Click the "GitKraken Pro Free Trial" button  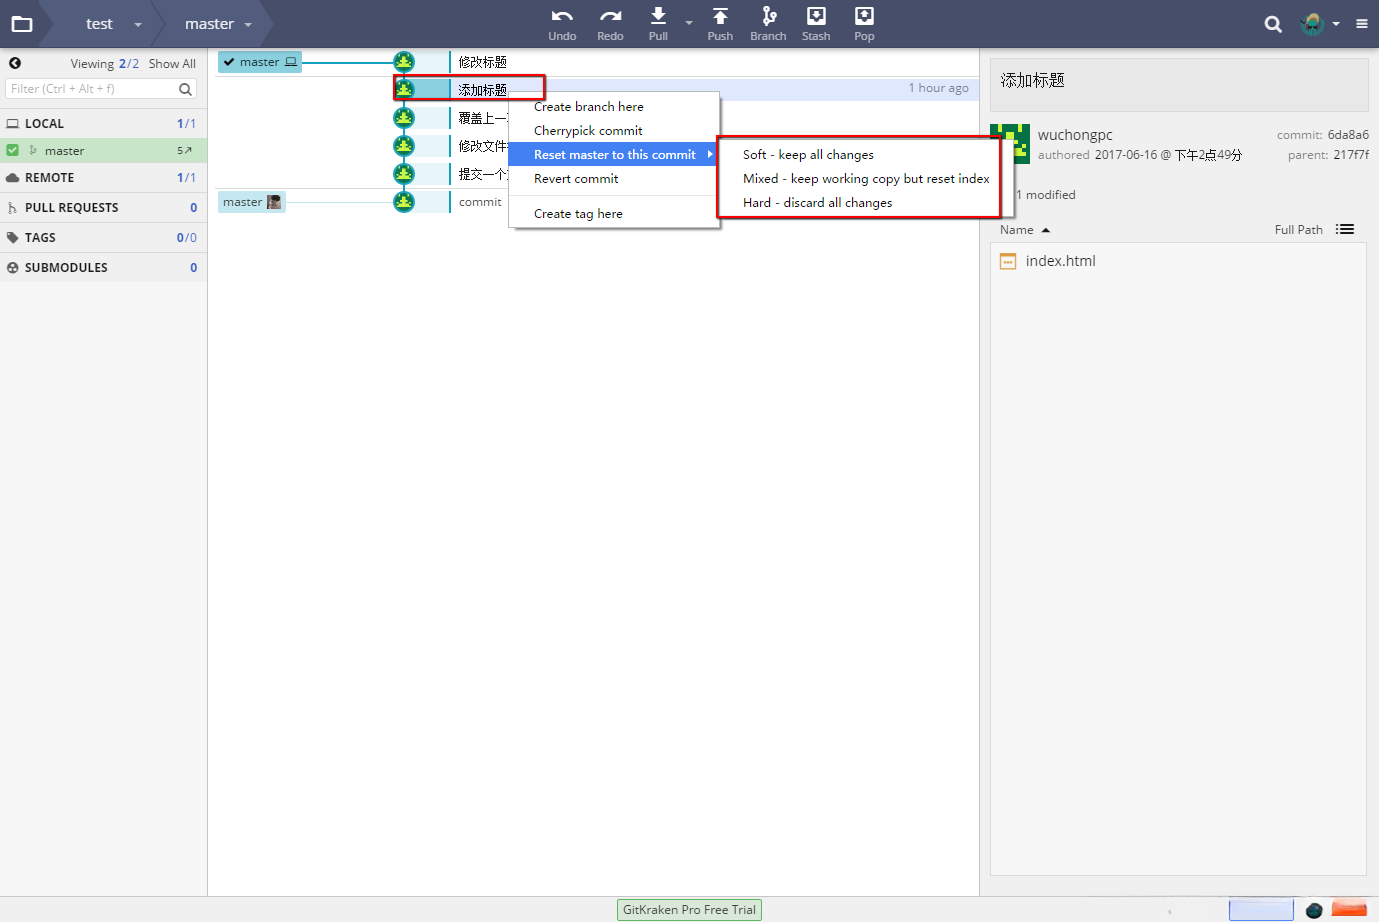[x=690, y=910]
